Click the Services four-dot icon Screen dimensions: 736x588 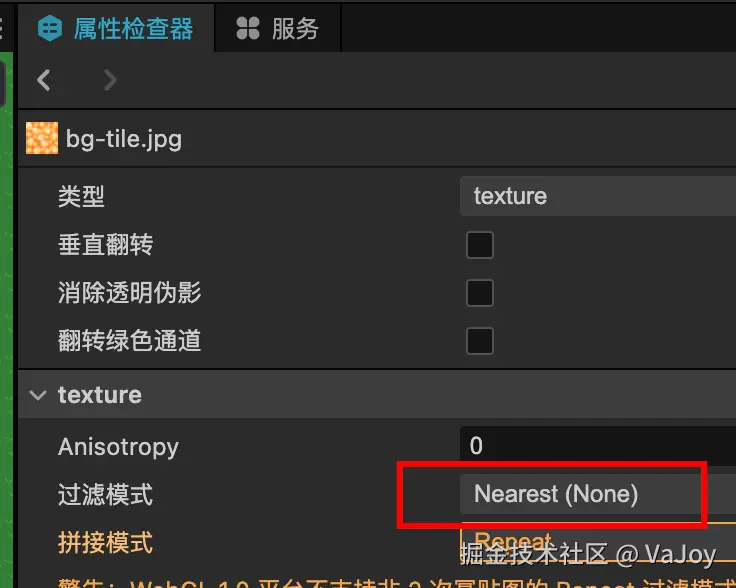pyautogui.click(x=248, y=28)
